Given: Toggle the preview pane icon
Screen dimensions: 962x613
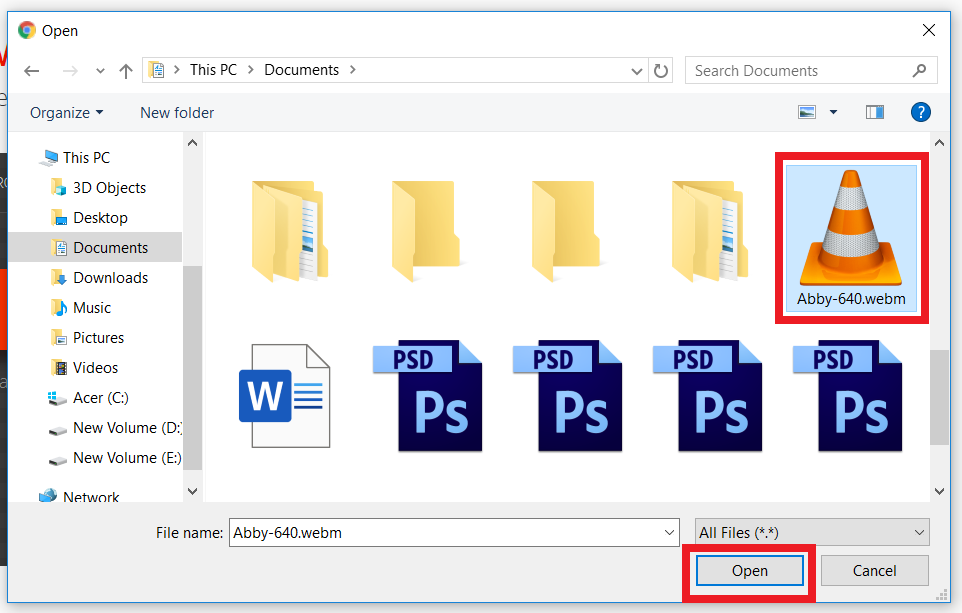Looking at the screenshot, I should click(875, 112).
